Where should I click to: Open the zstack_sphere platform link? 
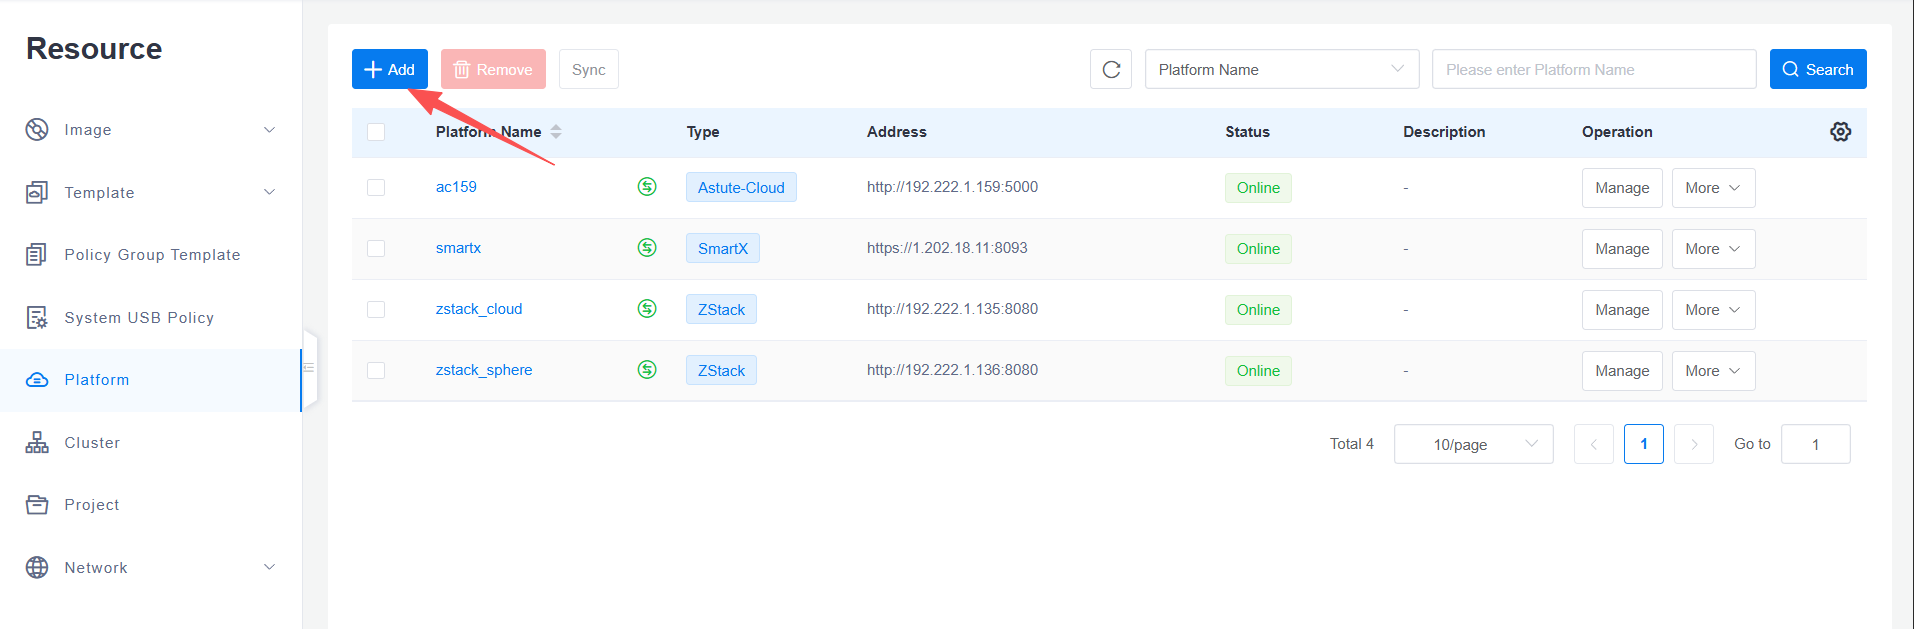[x=484, y=370]
